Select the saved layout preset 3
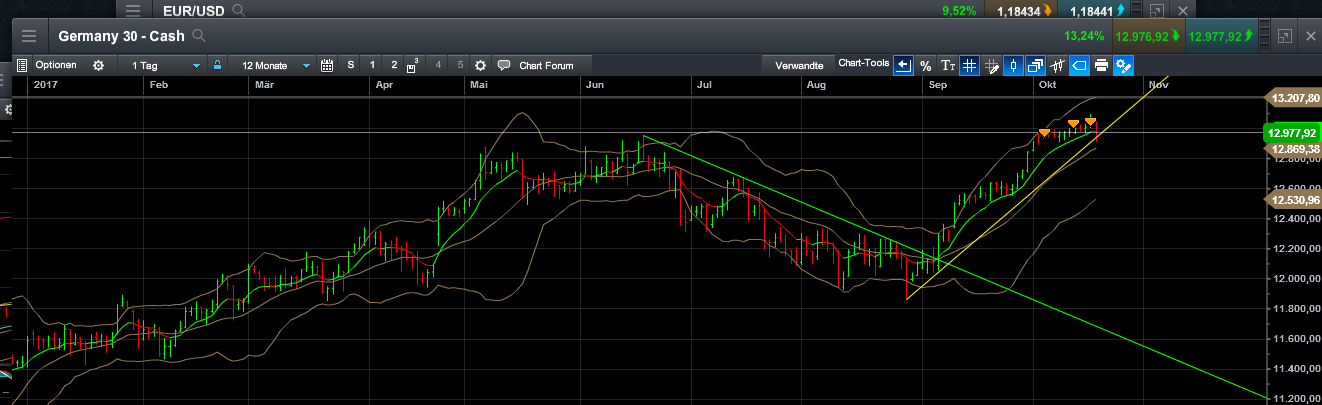 412,66
